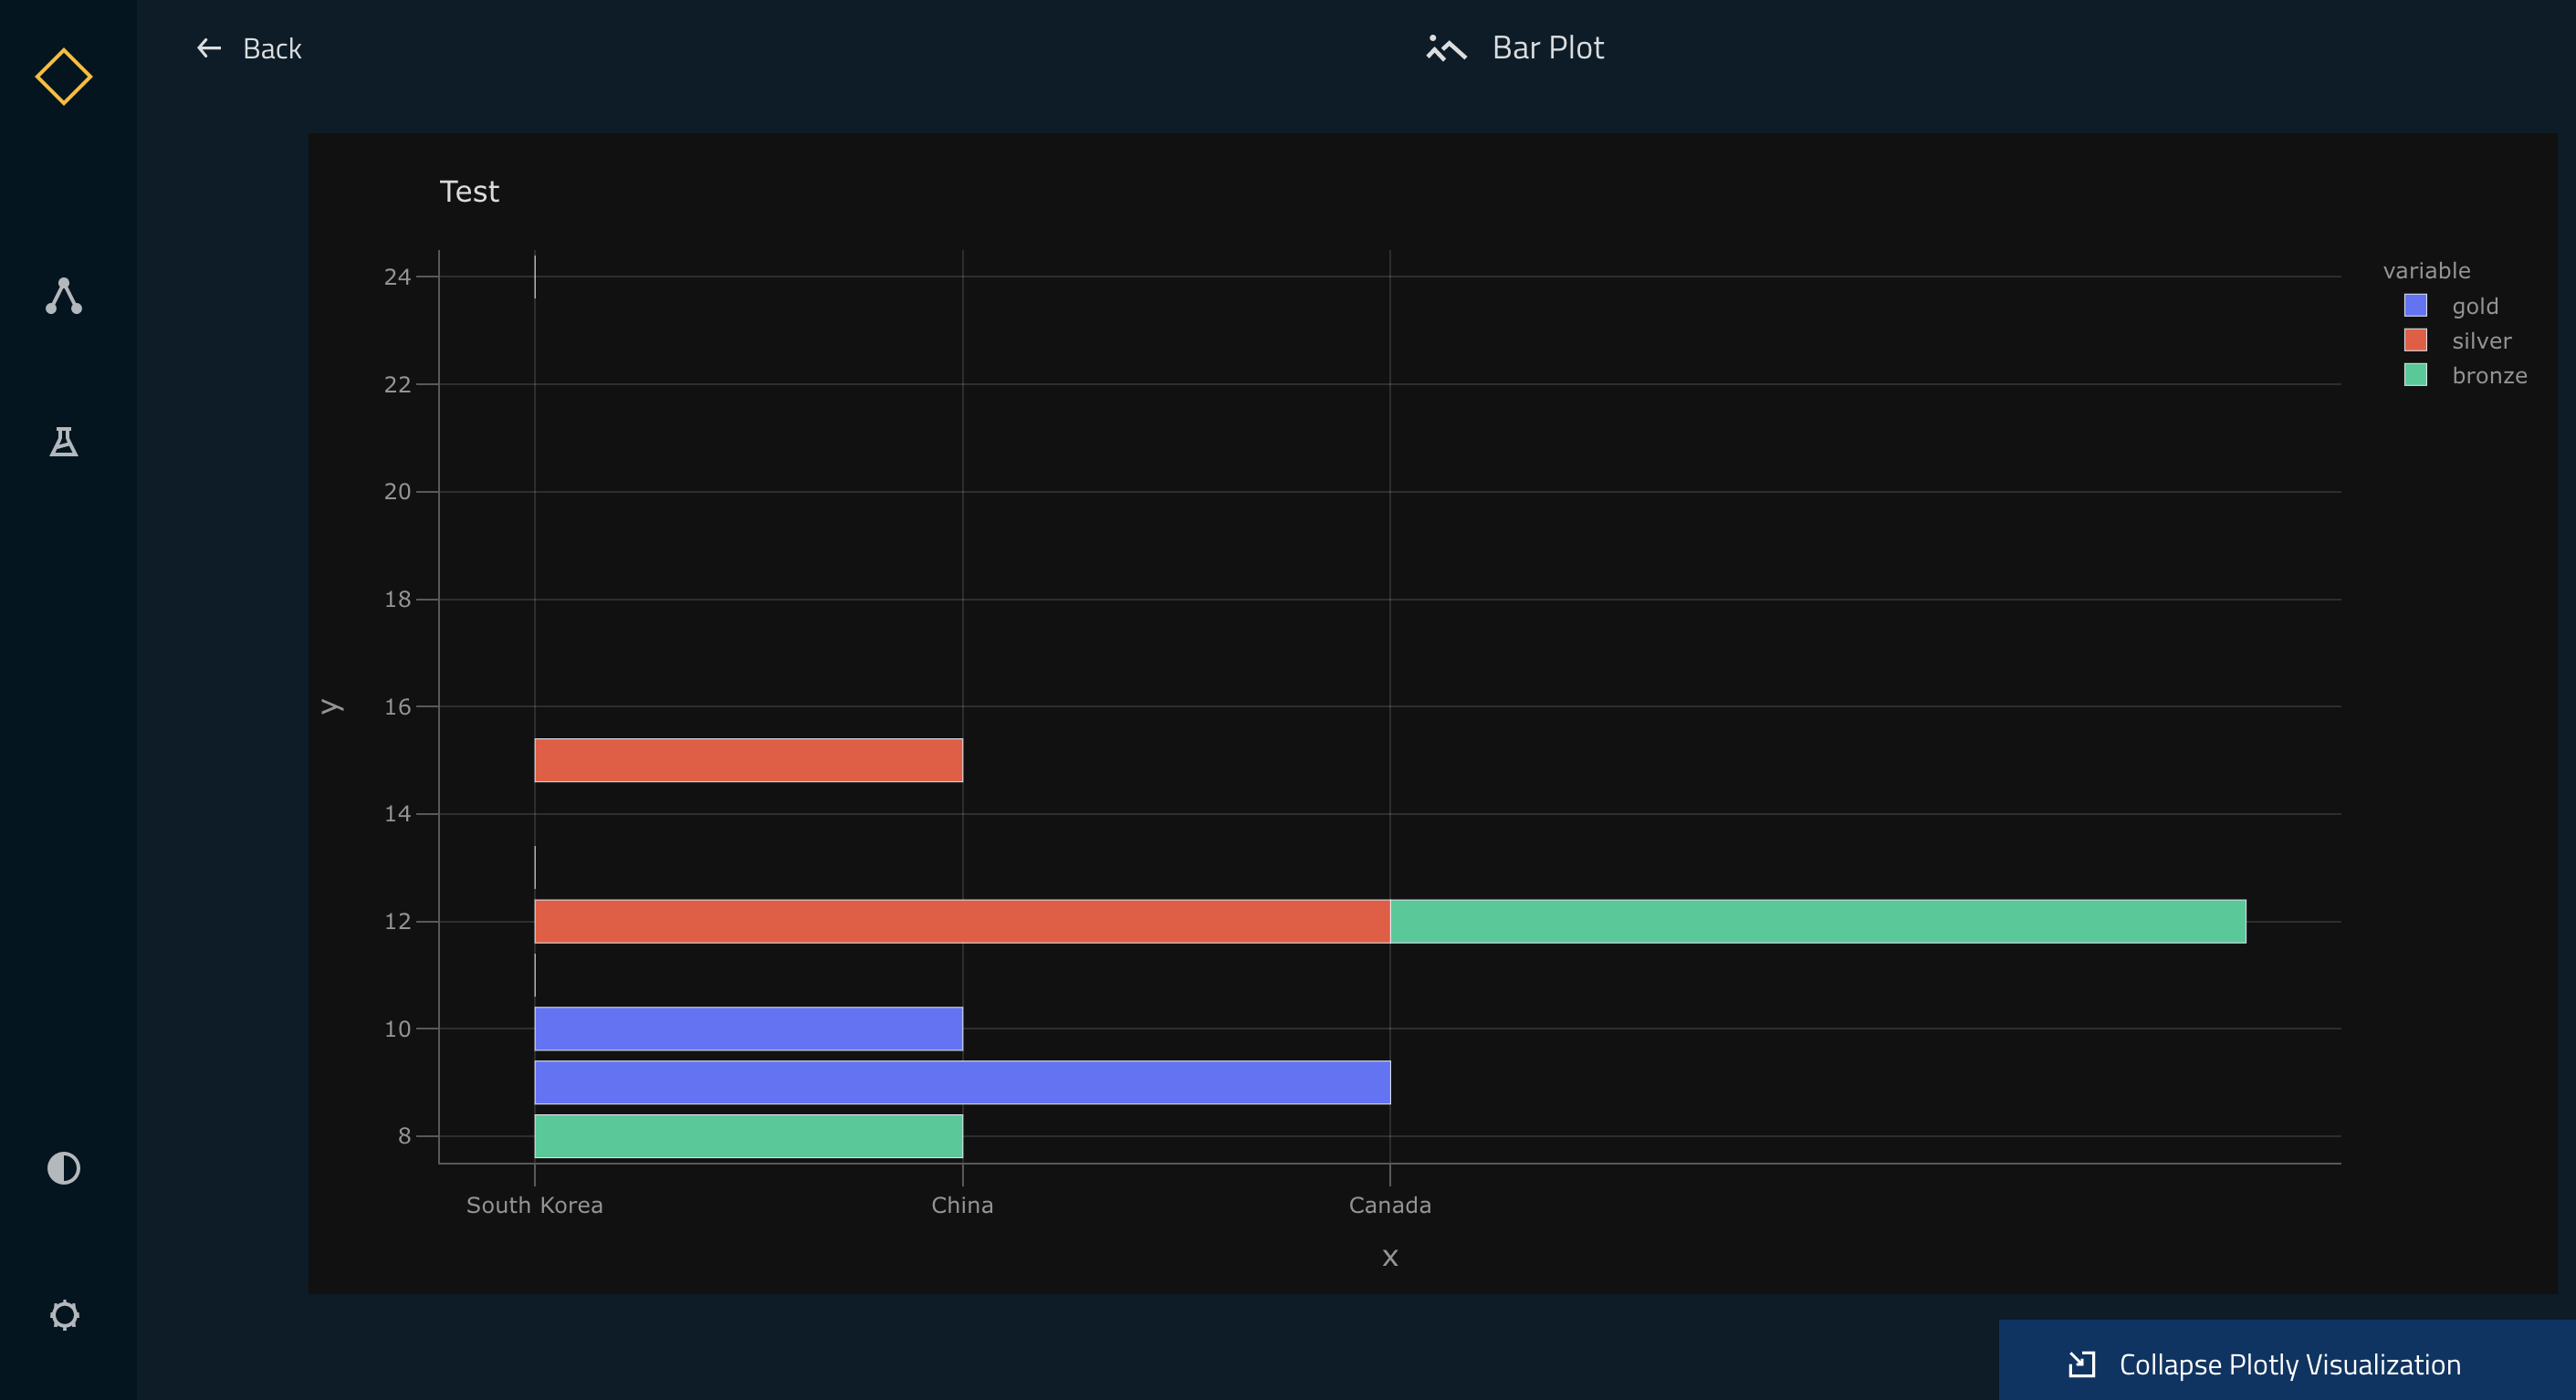The image size is (2576, 1400).
Task: Click the green bronze bar at 8
Action: pyautogui.click(x=748, y=1136)
